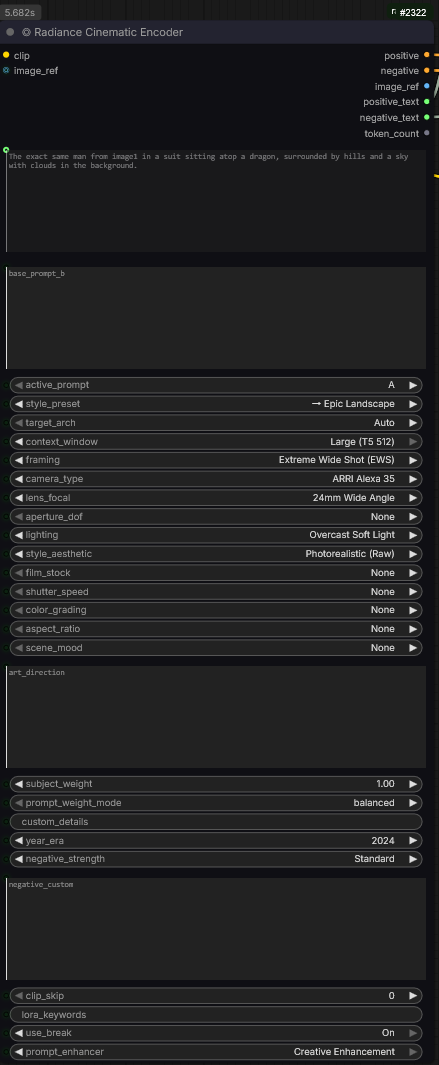Click the negative output connector dot
The image size is (439, 1065).
coord(426,70)
